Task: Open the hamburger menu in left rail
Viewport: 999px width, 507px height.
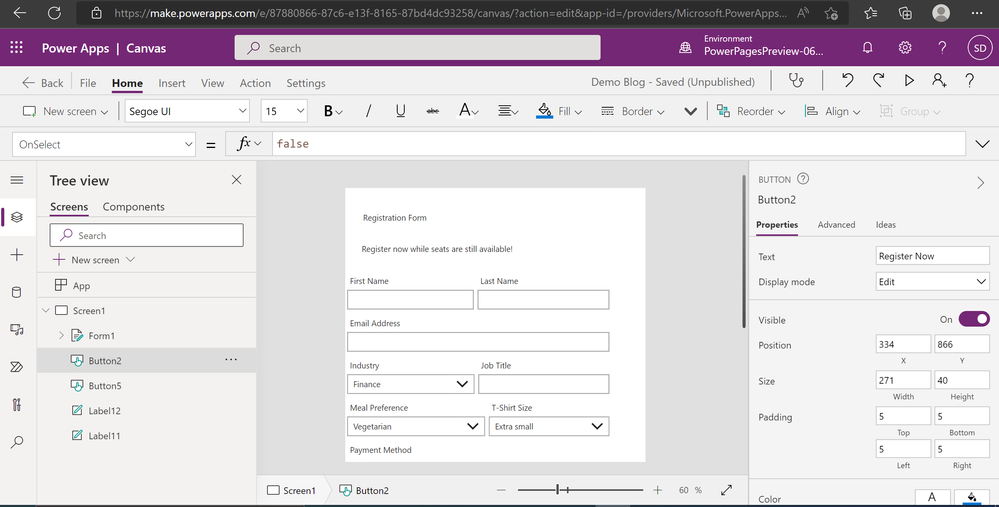Action: click(17, 180)
